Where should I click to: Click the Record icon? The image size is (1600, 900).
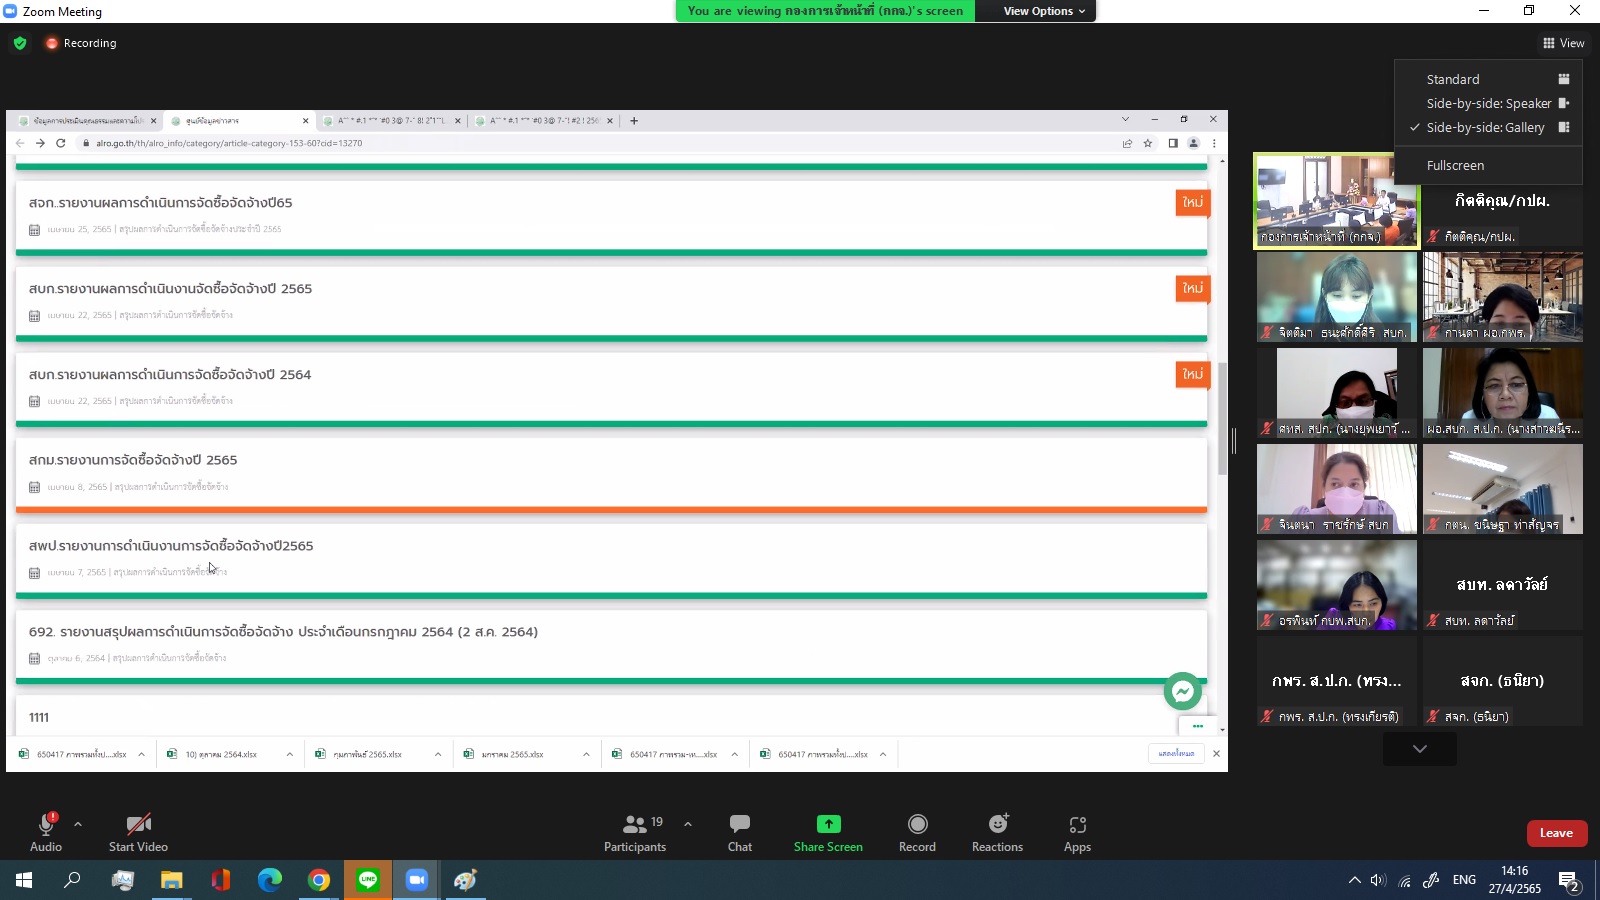[917, 824]
